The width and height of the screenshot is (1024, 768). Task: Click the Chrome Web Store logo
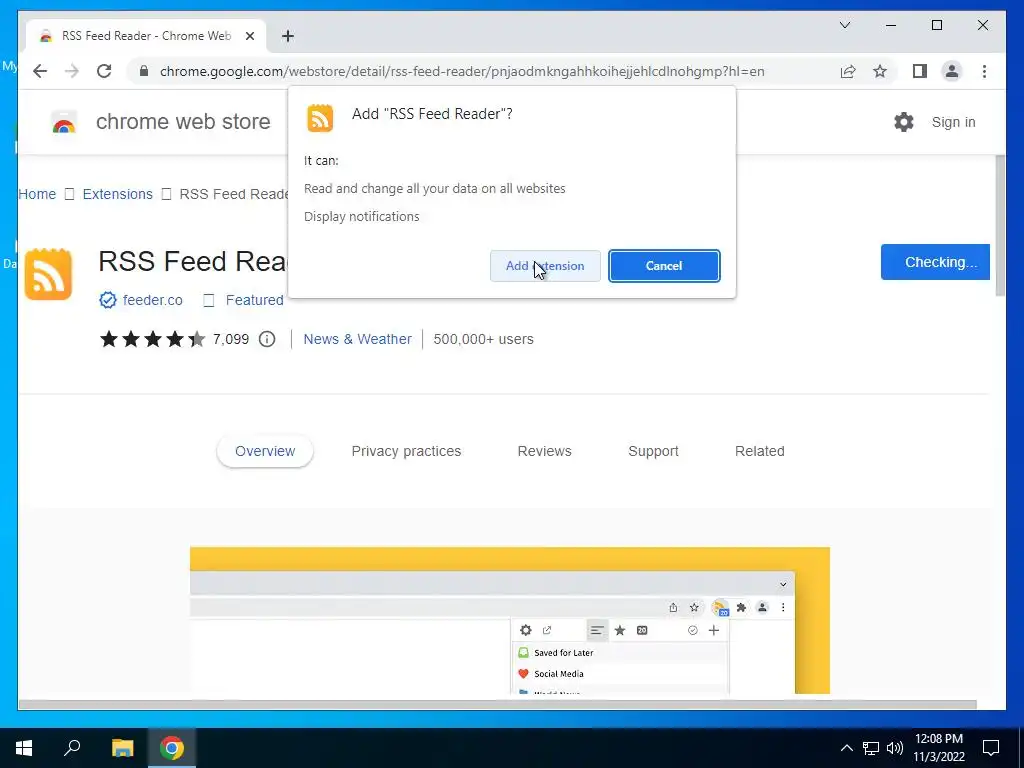[x=64, y=122]
